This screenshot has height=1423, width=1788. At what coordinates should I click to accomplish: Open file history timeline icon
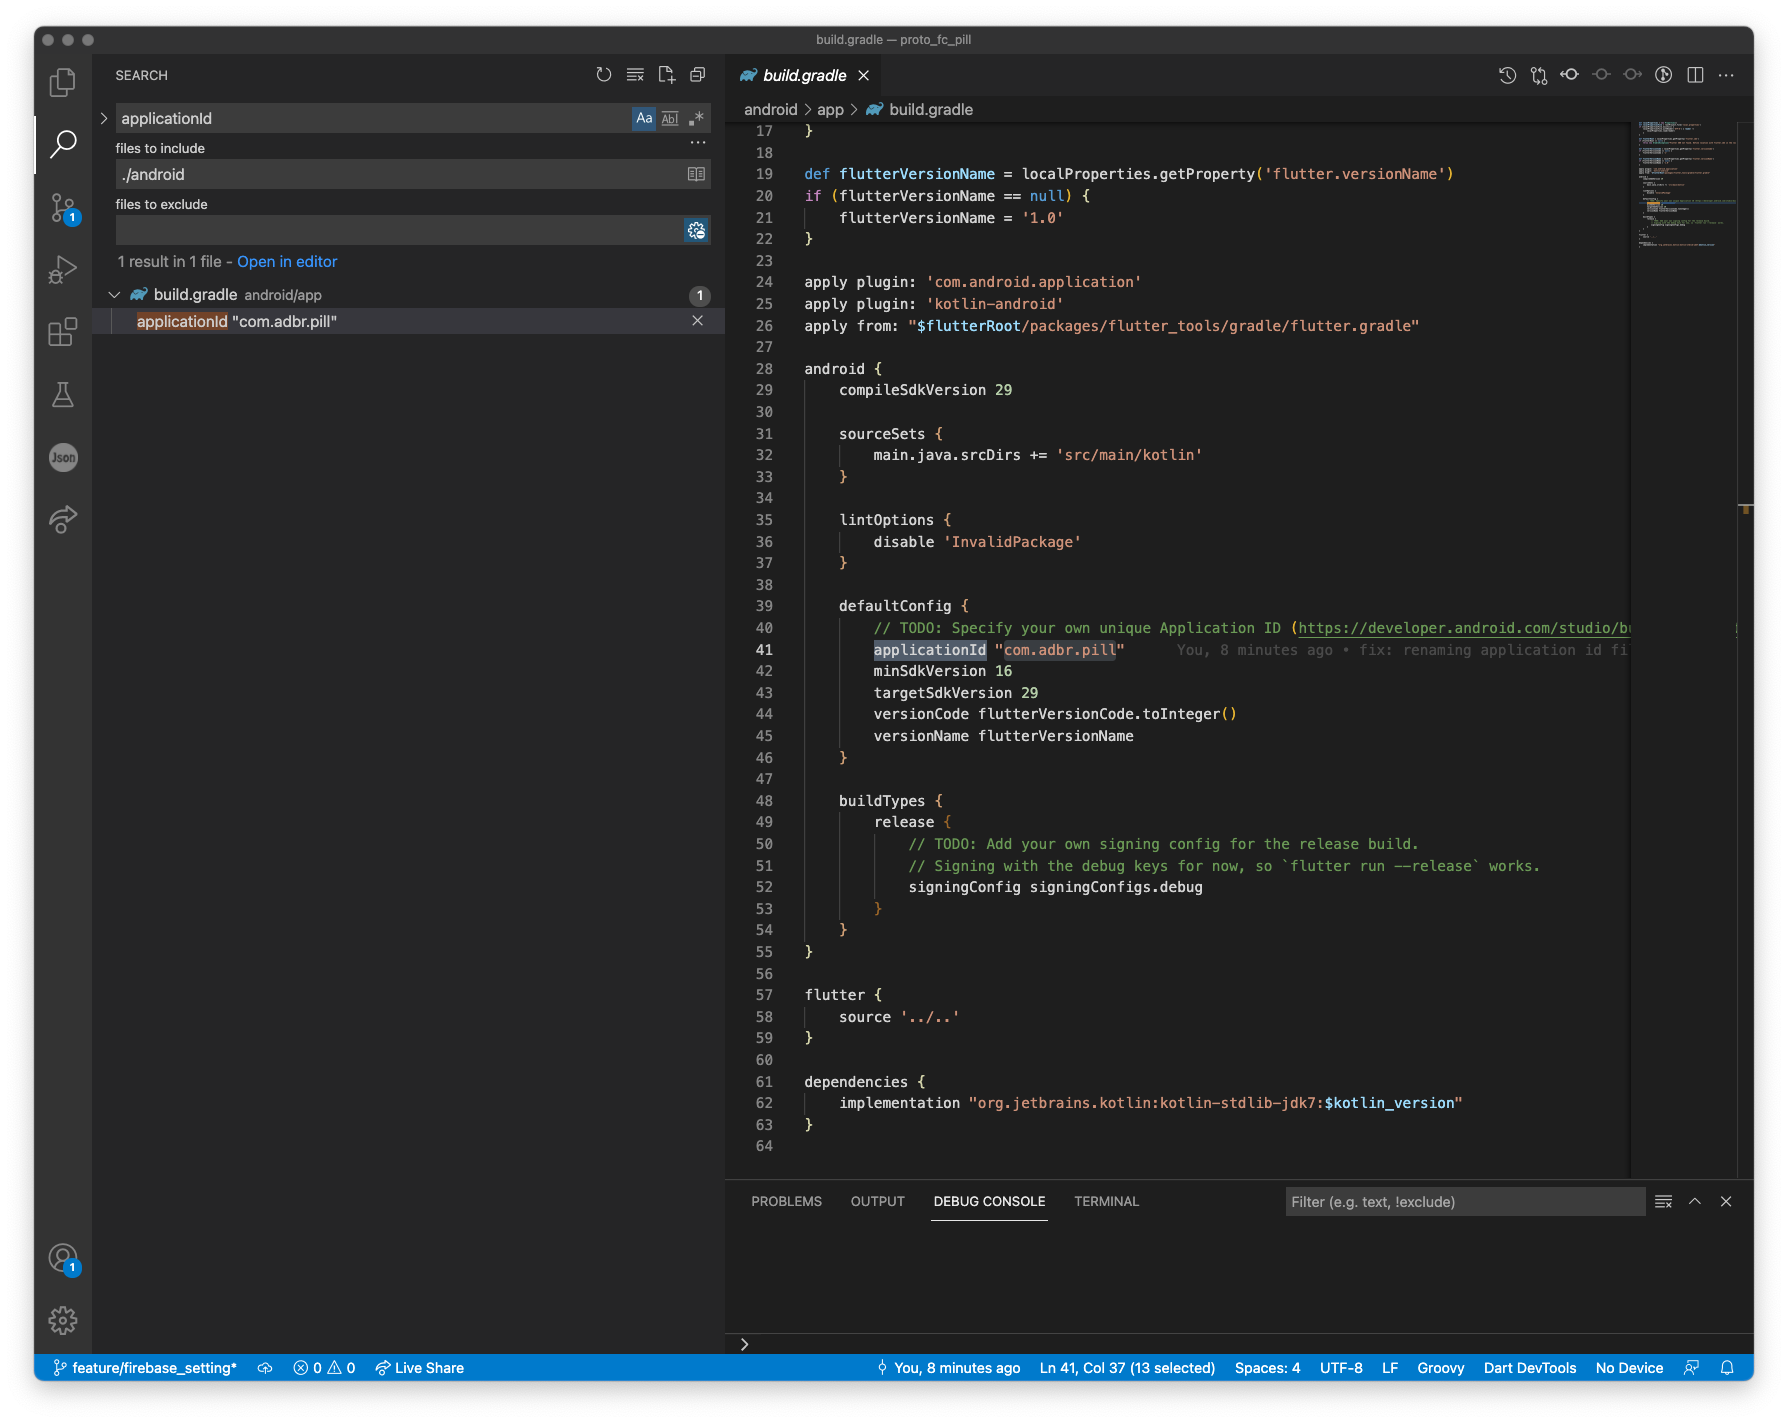[1507, 75]
